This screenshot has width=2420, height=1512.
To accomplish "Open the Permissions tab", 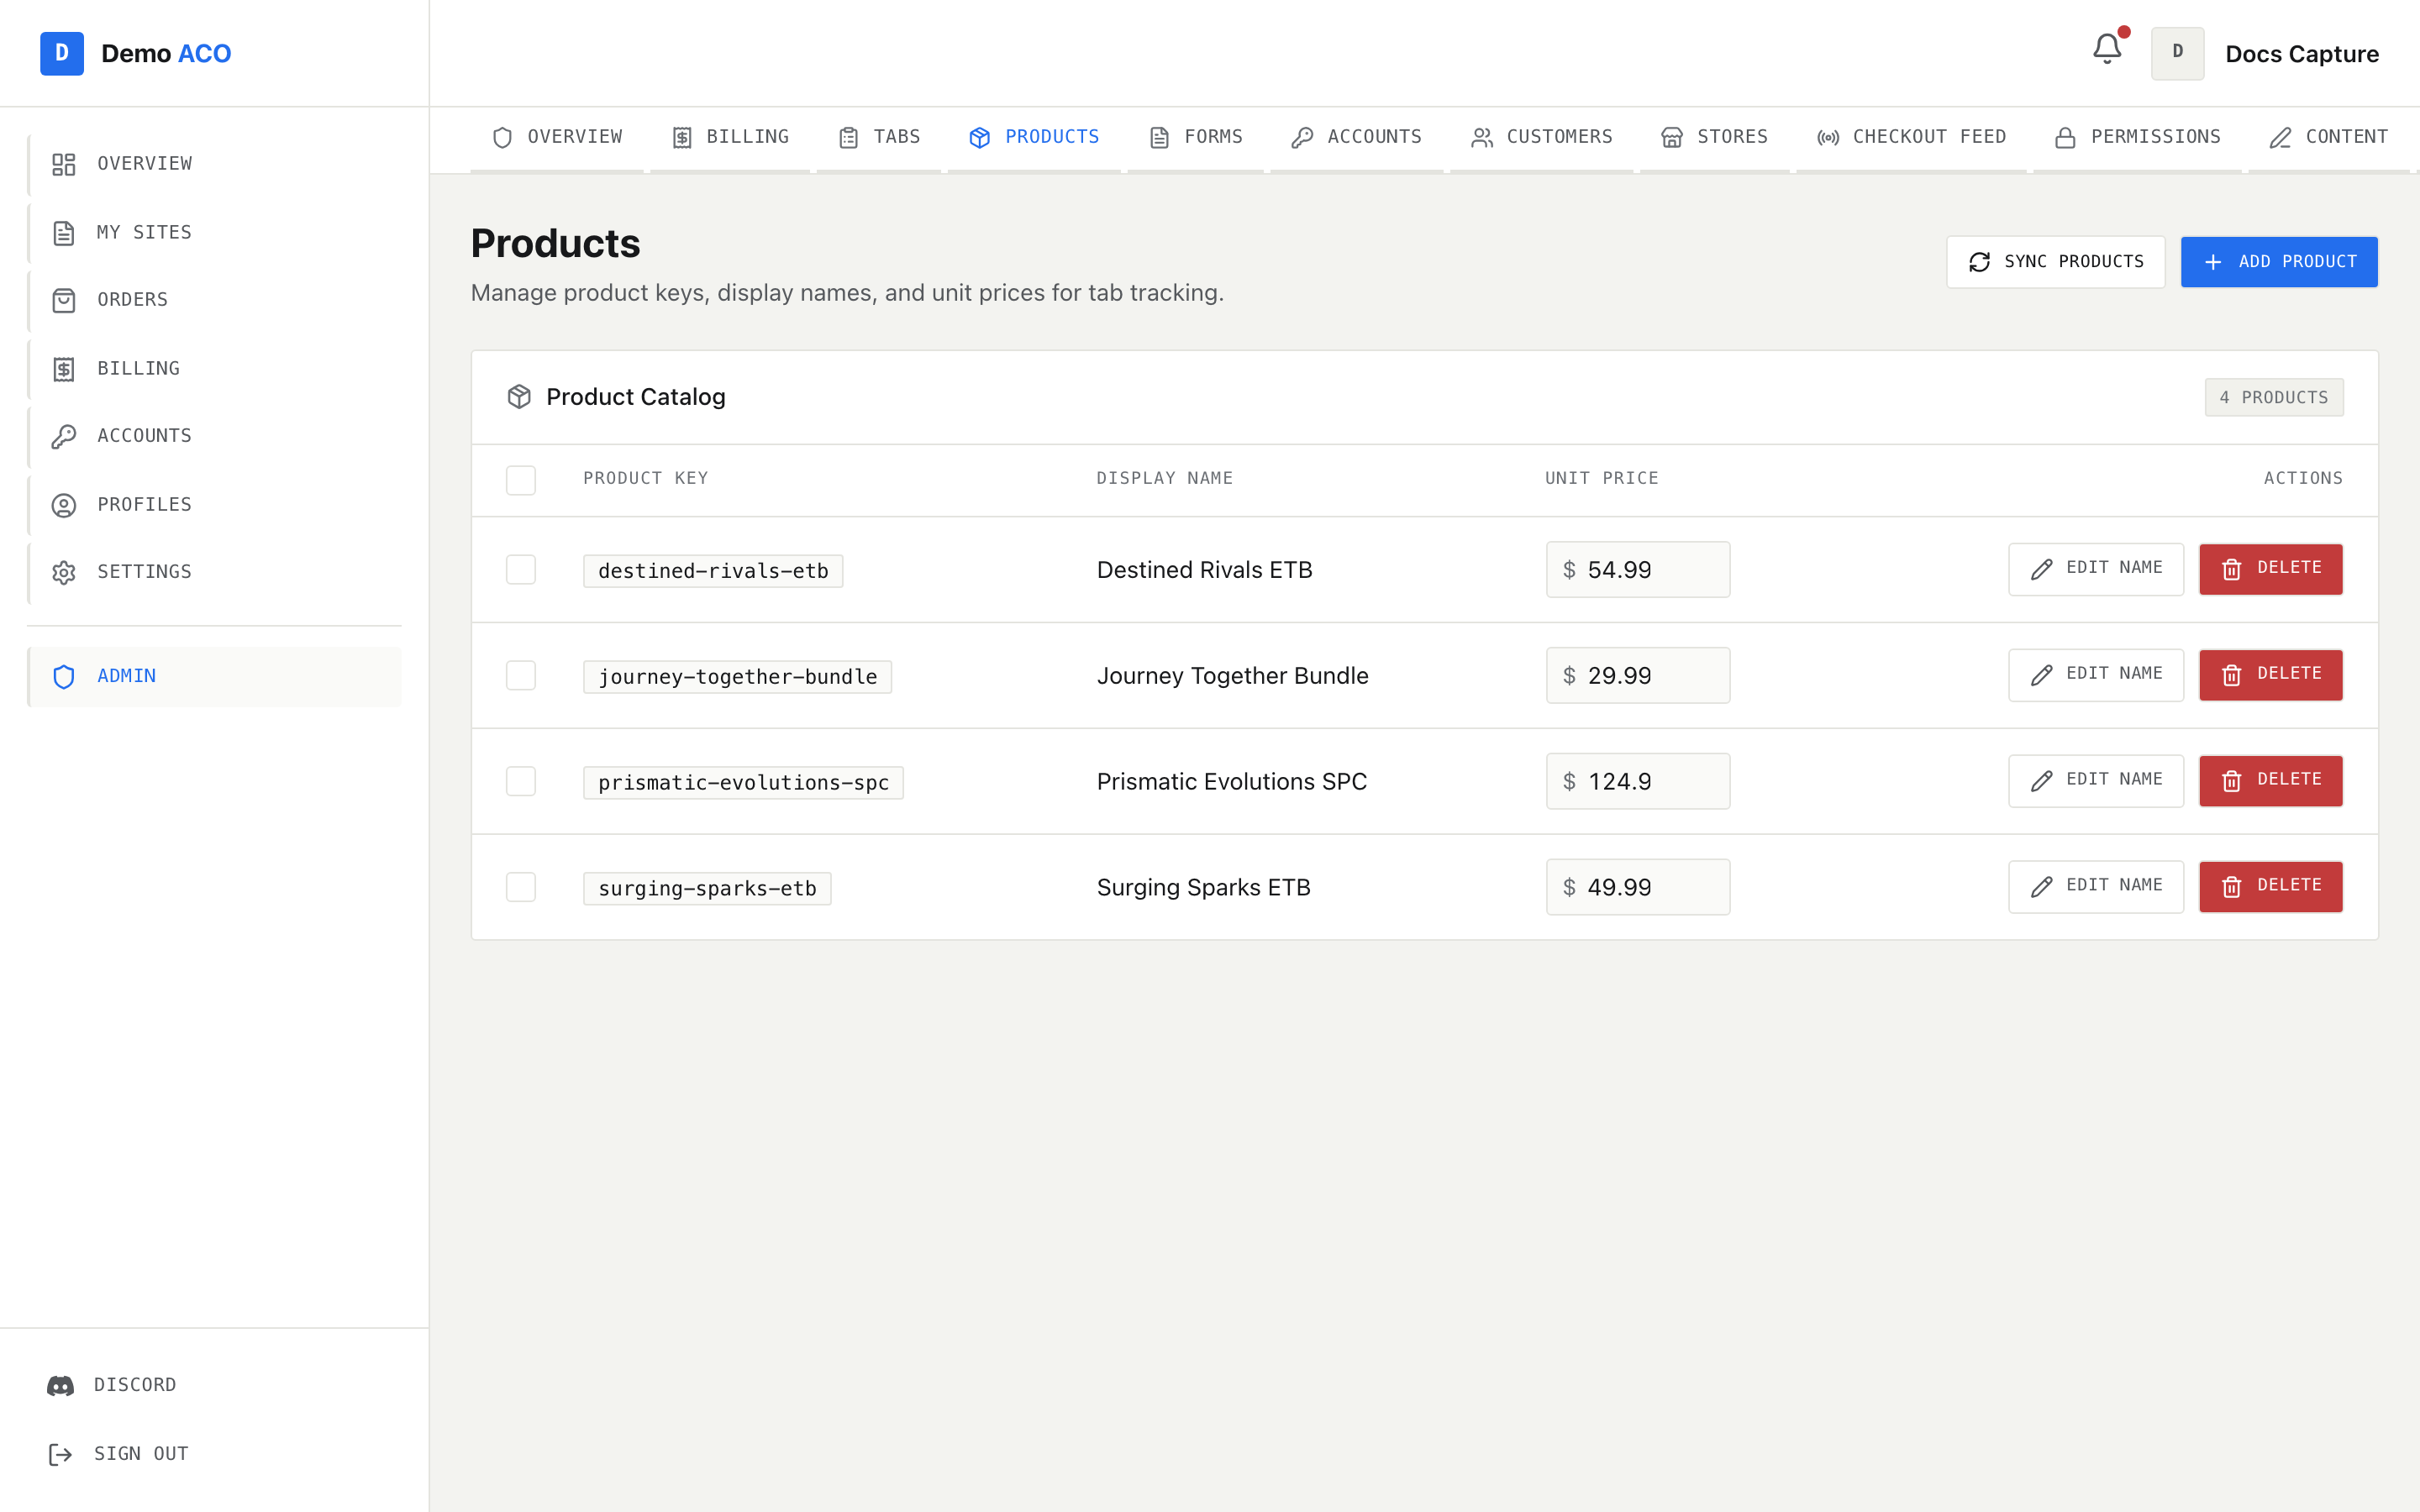I will [2137, 138].
